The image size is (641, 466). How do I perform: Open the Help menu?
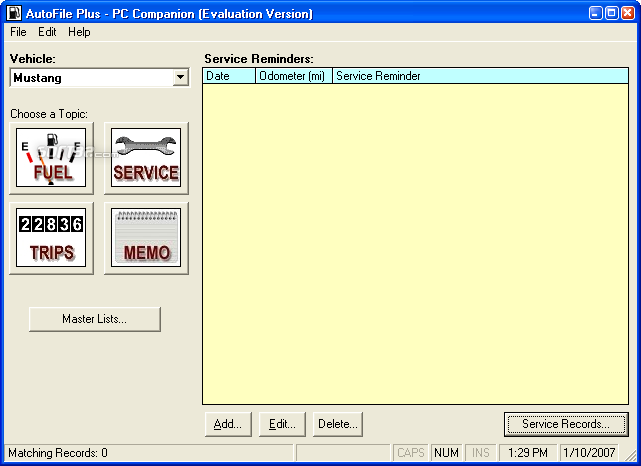[x=79, y=32]
